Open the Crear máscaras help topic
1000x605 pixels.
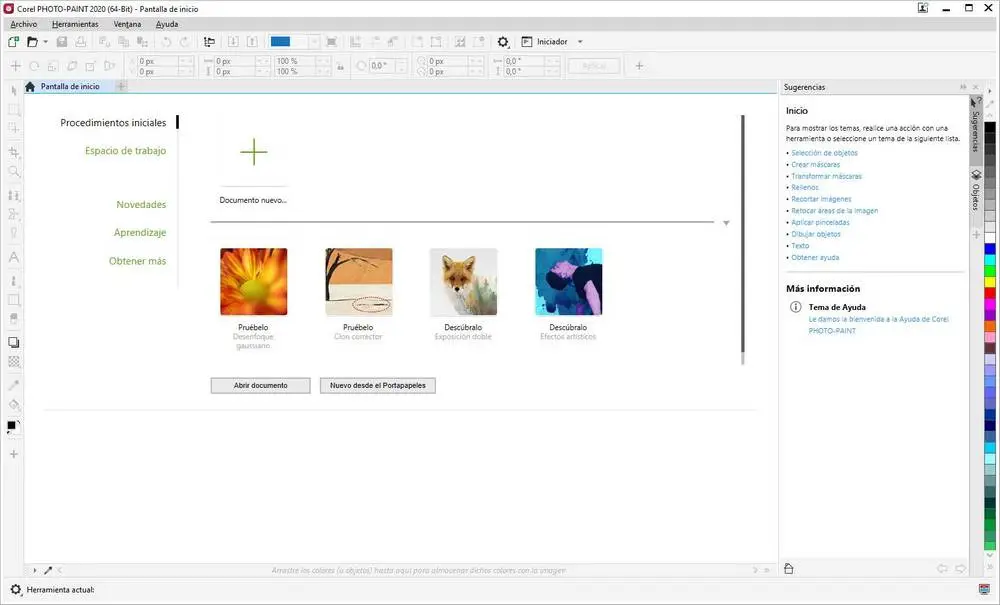(x=816, y=164)
